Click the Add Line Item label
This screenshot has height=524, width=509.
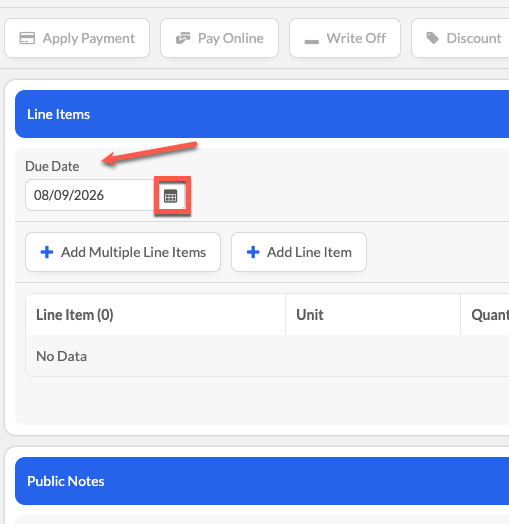309,252
